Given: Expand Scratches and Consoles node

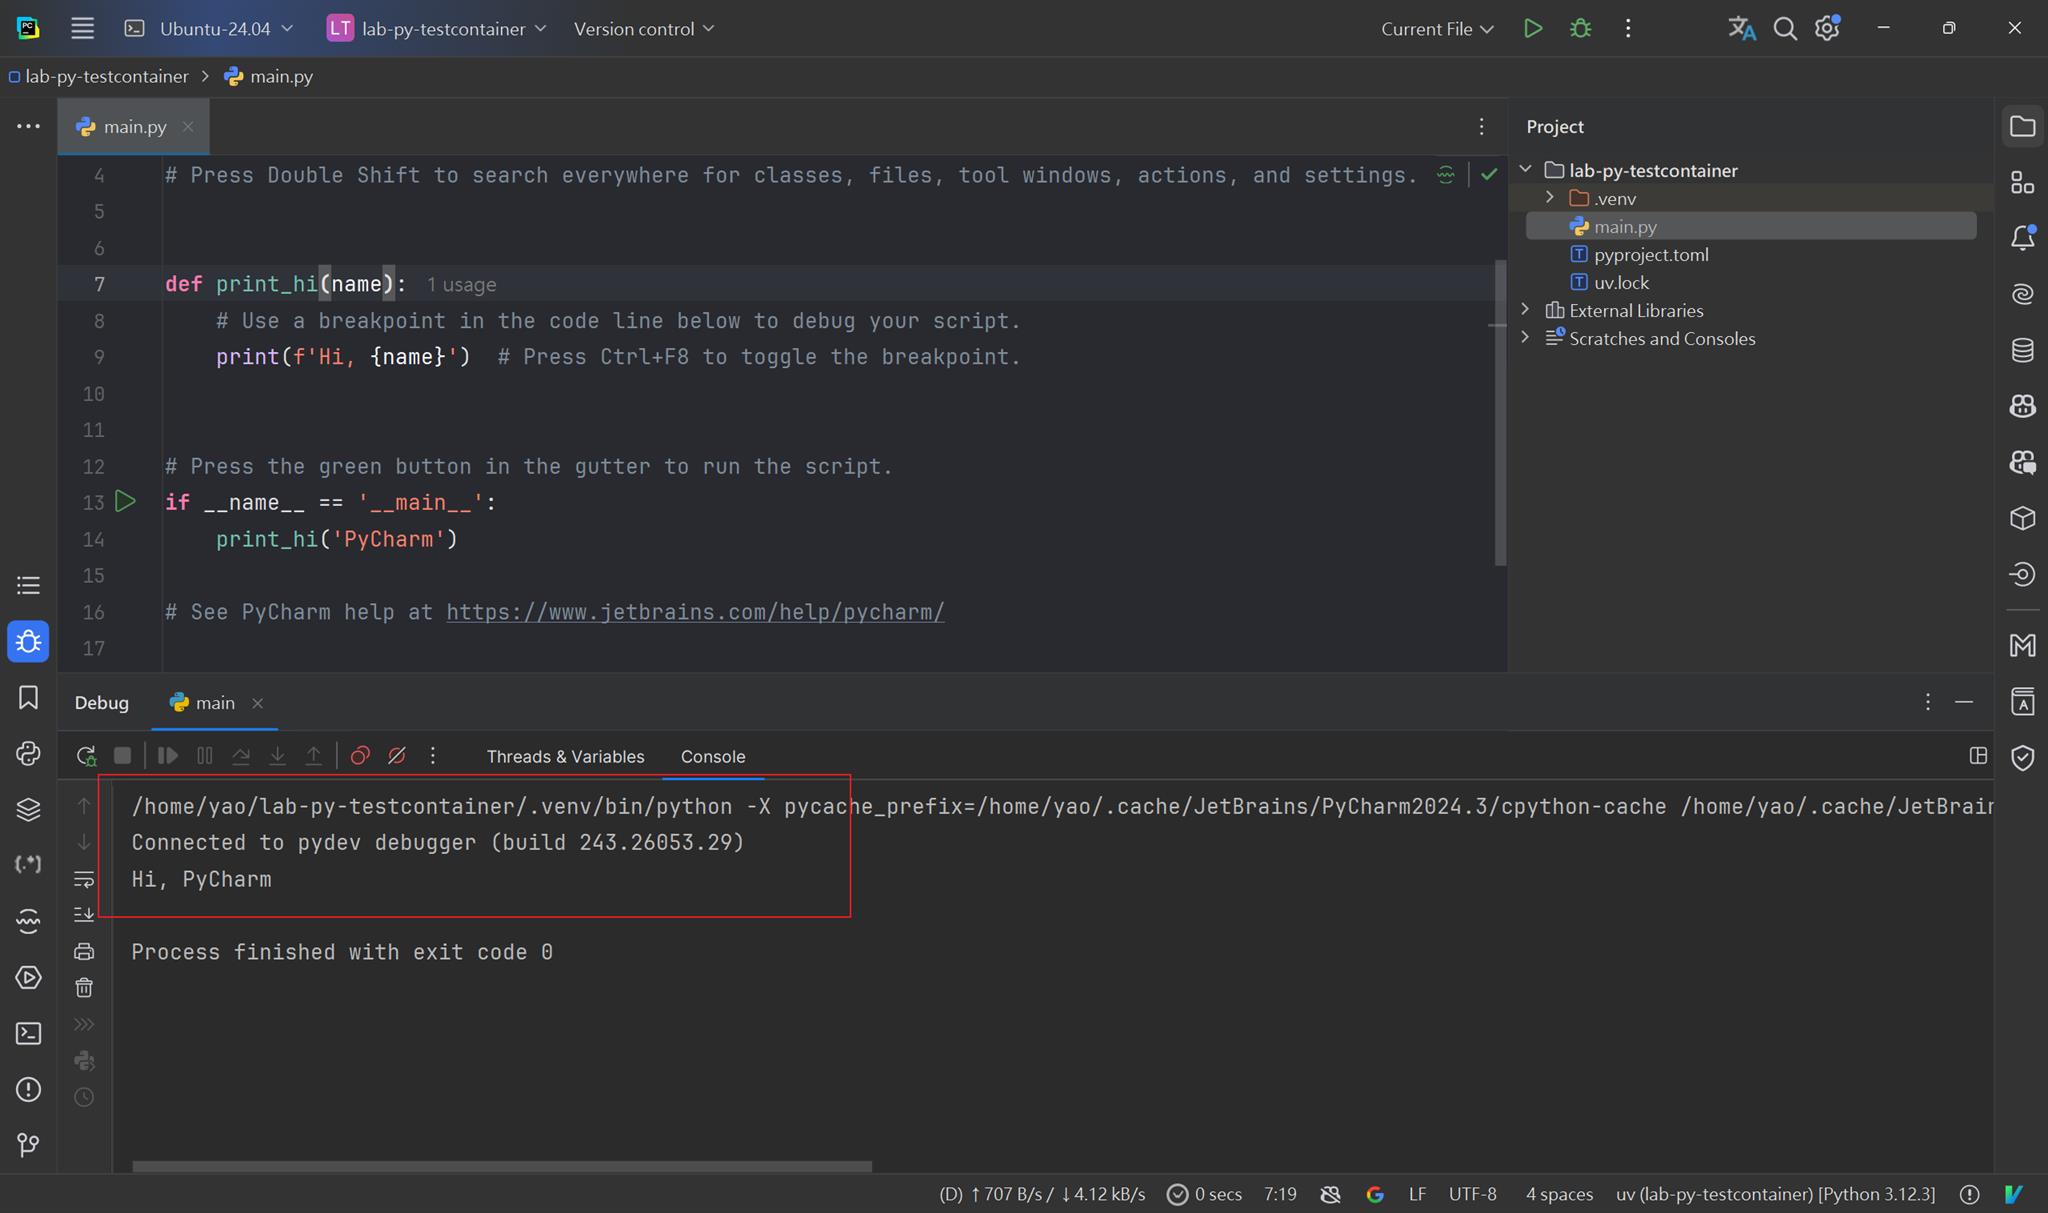Looking at the screenshot, I should click(1525, 338).
